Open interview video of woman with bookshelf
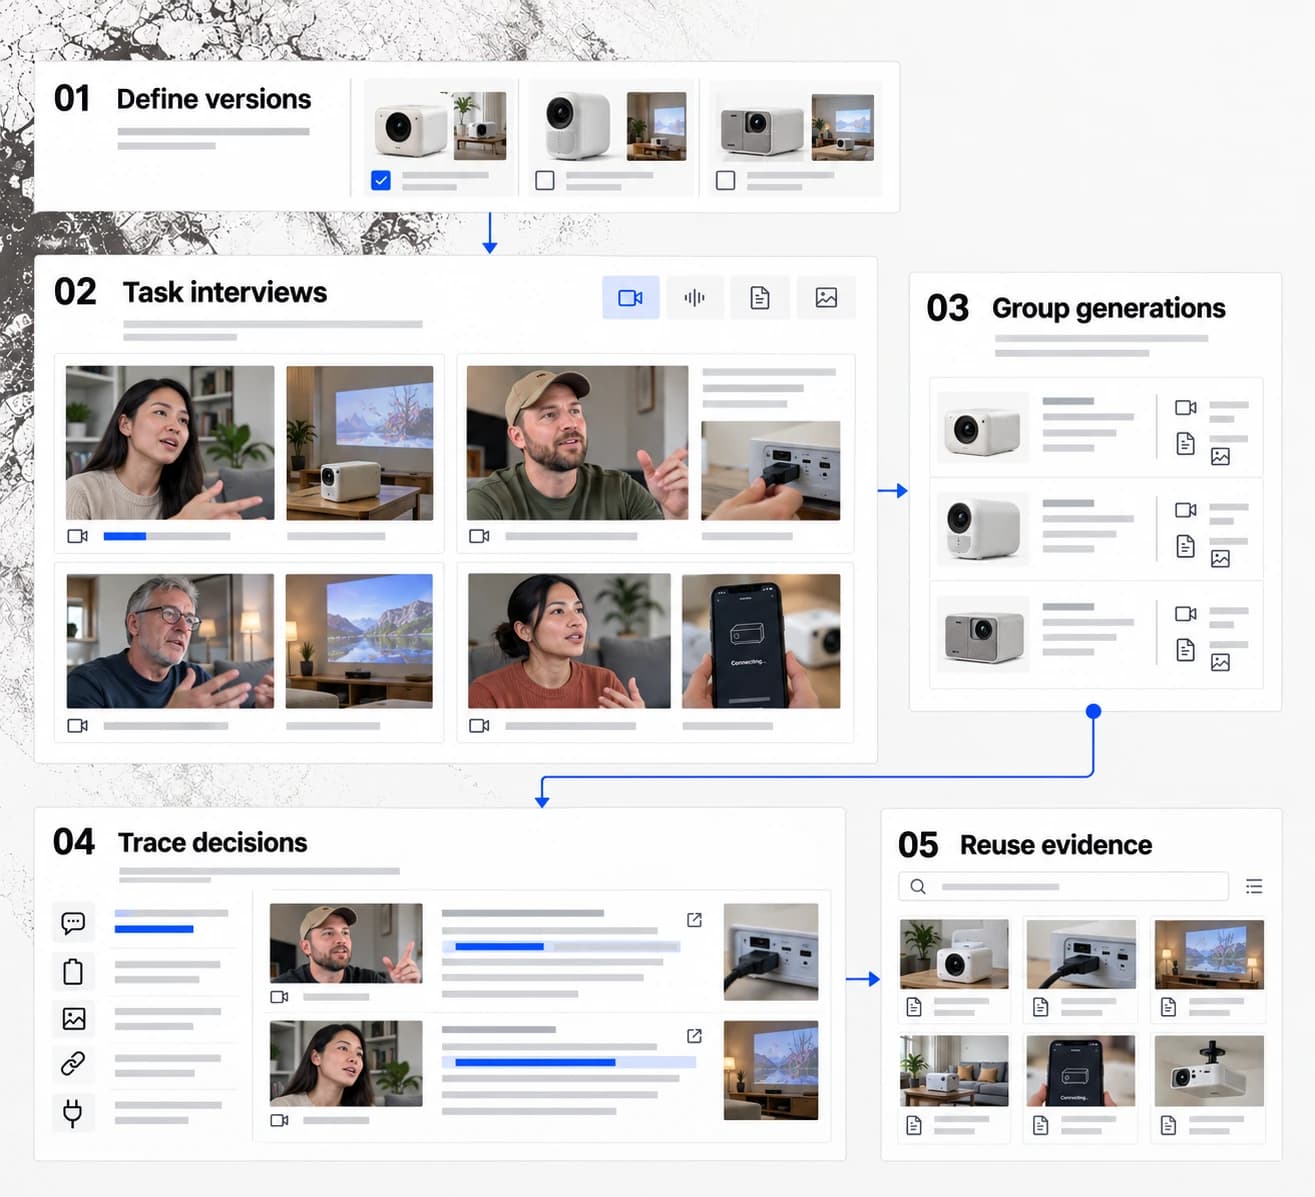1315x1197 pixels. pyautogui.click(x=170, y=442)
